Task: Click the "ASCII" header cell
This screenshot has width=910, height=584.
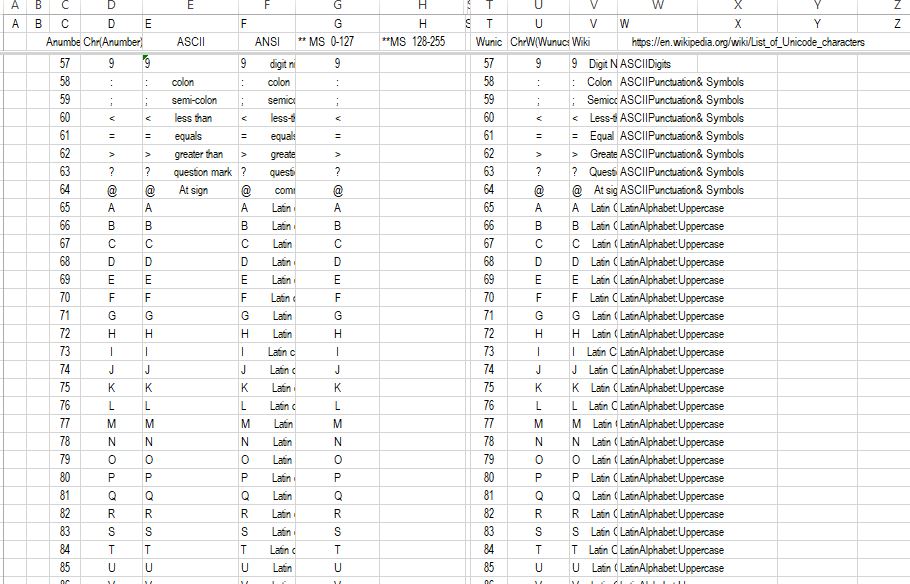Action: pyautogui.click(x=190, y=42)
